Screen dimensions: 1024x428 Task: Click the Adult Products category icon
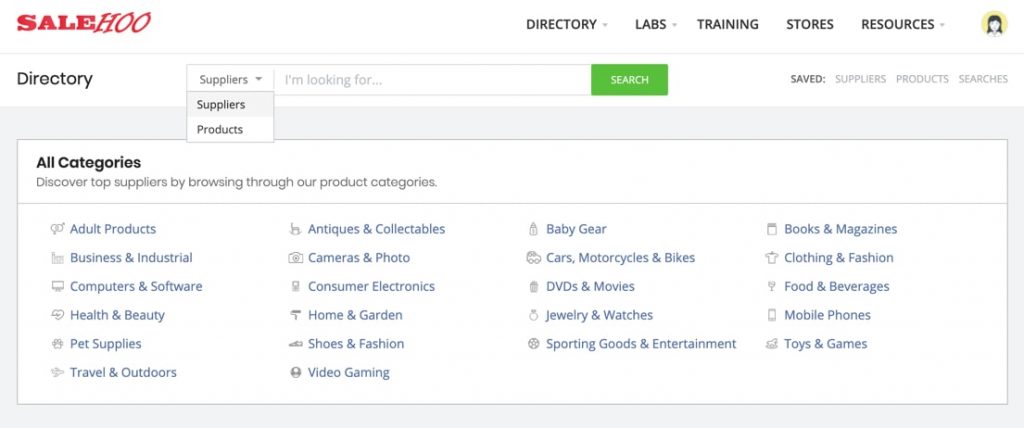tap(57, 229)
